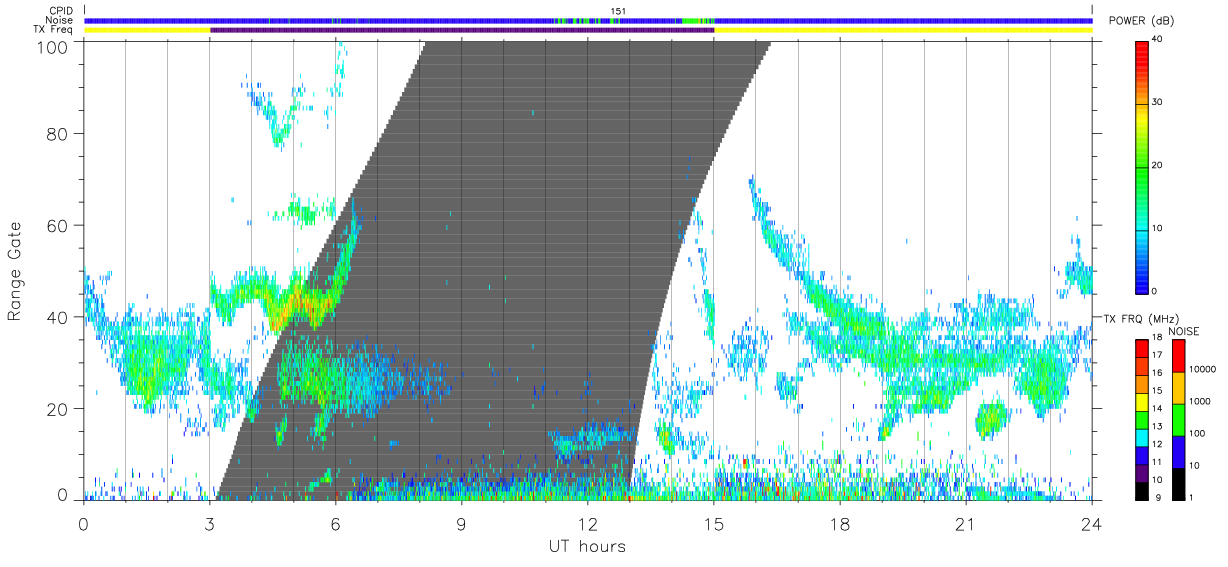Click the UT hours axis title
The image size is (1228, 567).
pos(587,546)
